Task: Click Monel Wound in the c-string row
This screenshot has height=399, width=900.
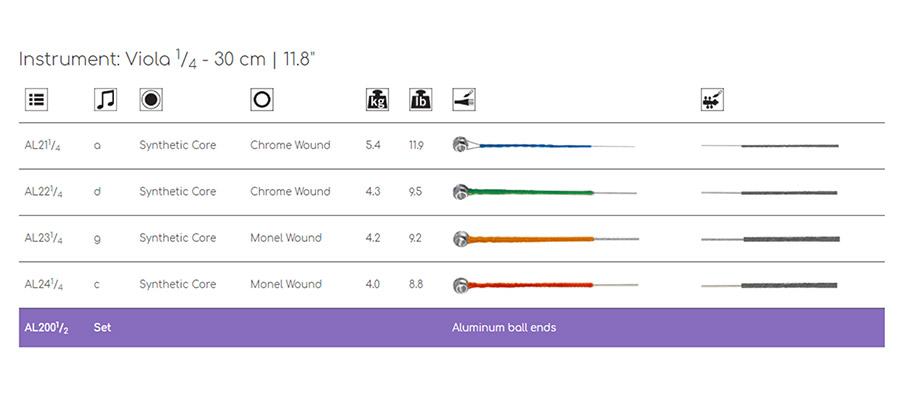Action: click(286, 284)
